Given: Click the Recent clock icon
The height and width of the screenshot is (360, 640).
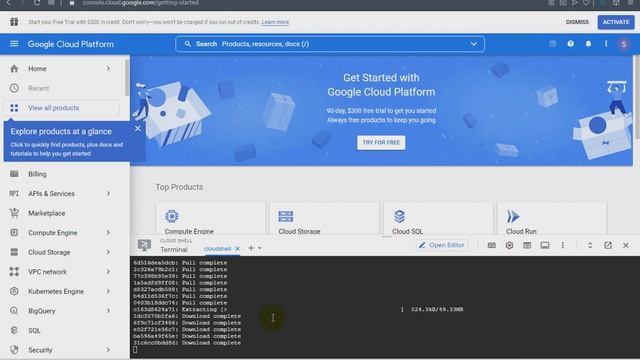Looking at the screenshot, I should tap(14, 88).
